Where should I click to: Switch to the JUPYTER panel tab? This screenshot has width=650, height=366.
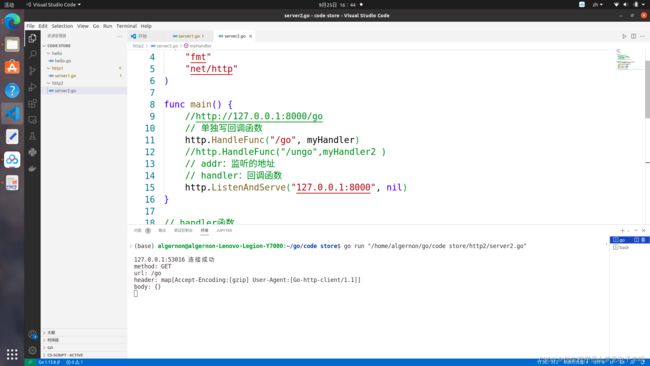coord(224,230)
